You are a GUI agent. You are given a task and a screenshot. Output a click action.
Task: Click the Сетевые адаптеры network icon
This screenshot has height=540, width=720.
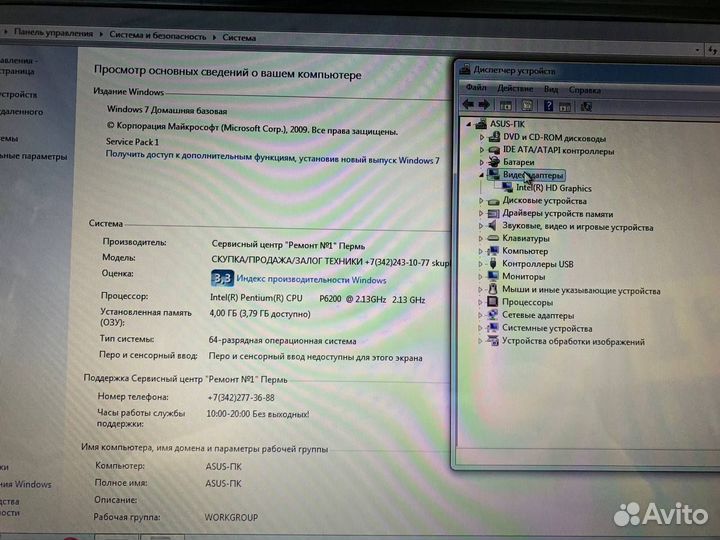[x=492, y=315]
